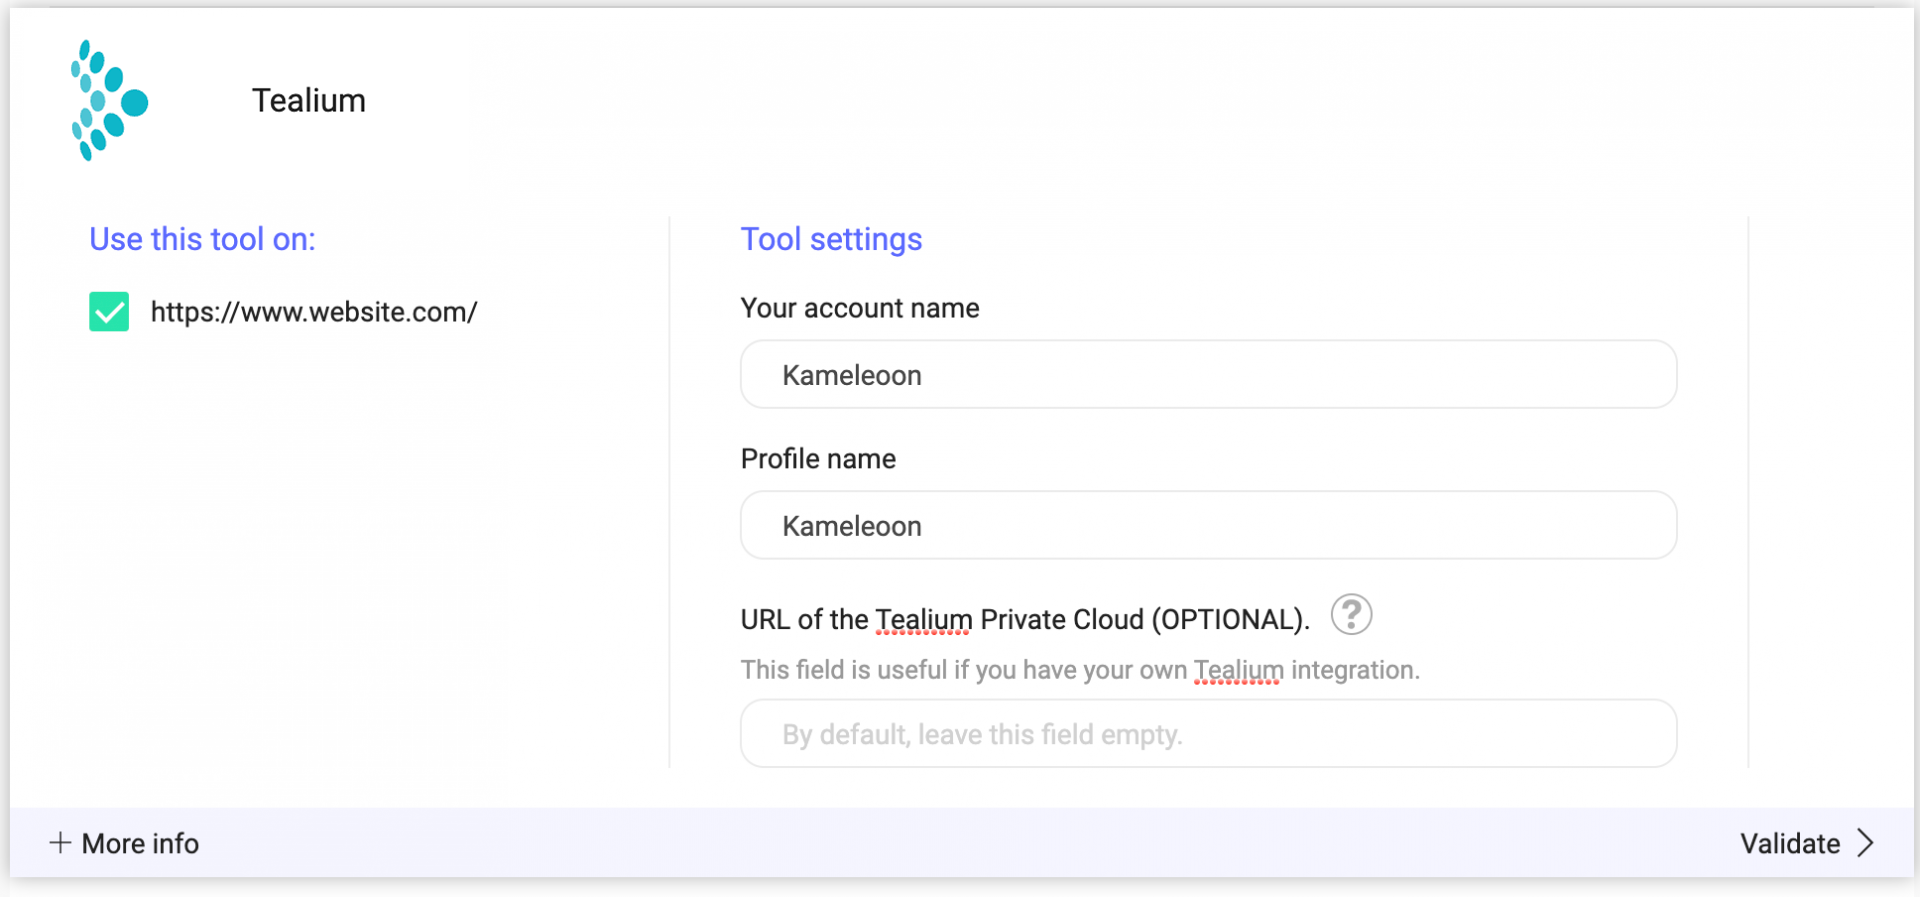Click the Private Cloud URL input field
The height and width of the screenshot is (897, 1920).
[x=1208, y=734]
